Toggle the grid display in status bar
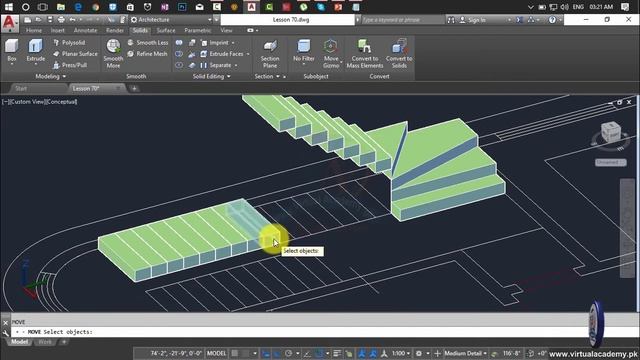 pyautogui.click(x=235, y=353)
